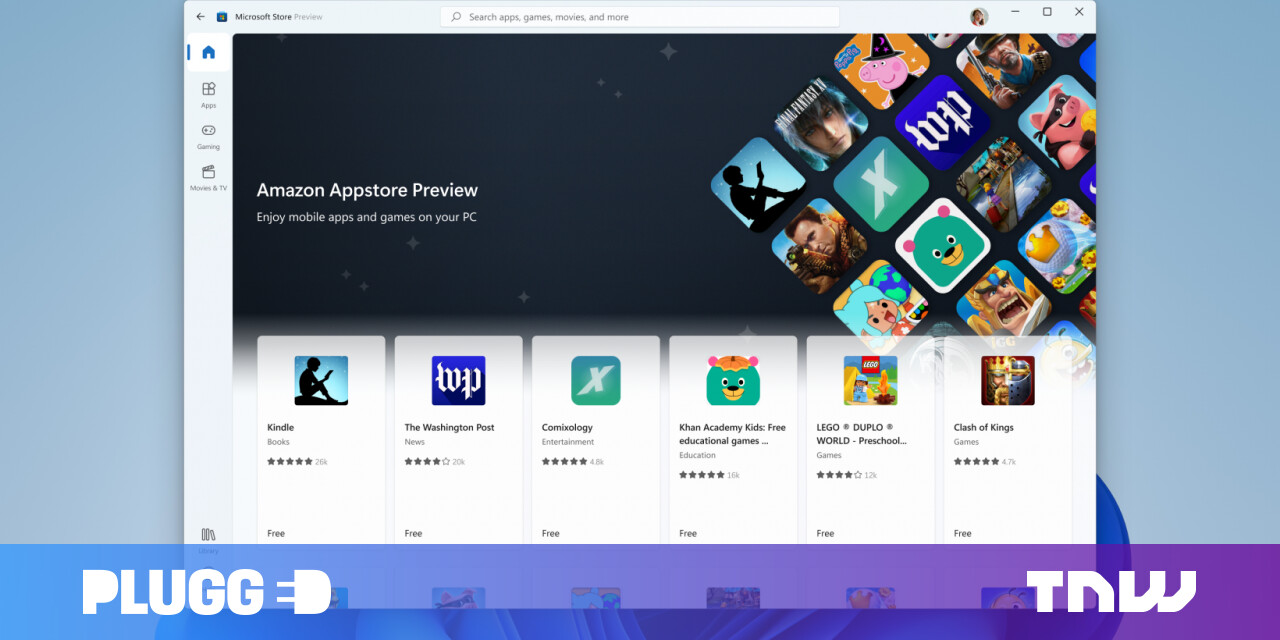The height and width of the screenshot is (640, 1280).
Task: Click LEGO DUPLO WORLD's 12k star rating
Action: 846,475
